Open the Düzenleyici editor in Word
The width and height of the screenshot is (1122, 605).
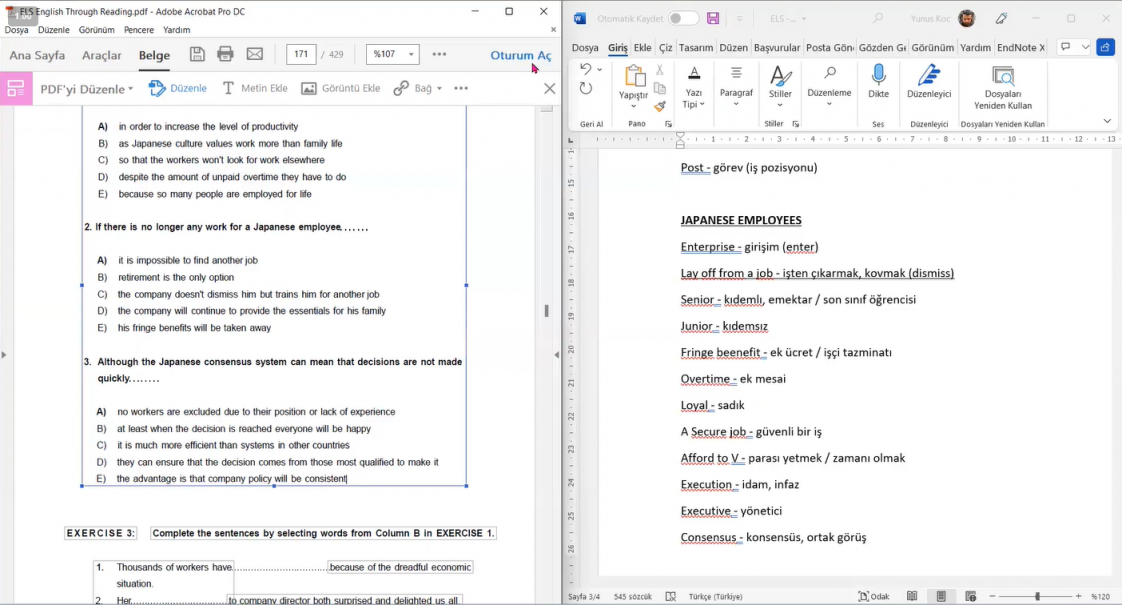(x=929, y=80)
